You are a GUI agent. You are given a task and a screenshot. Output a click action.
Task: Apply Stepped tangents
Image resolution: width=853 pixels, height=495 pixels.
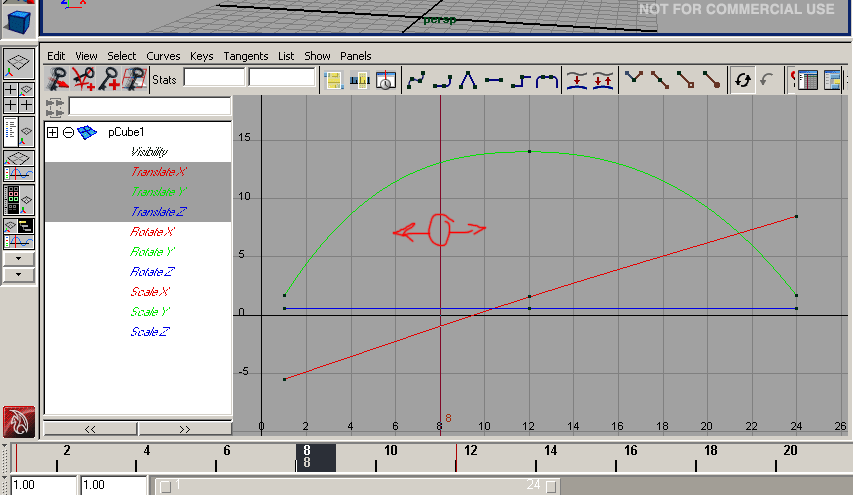(x=521, y=81)
